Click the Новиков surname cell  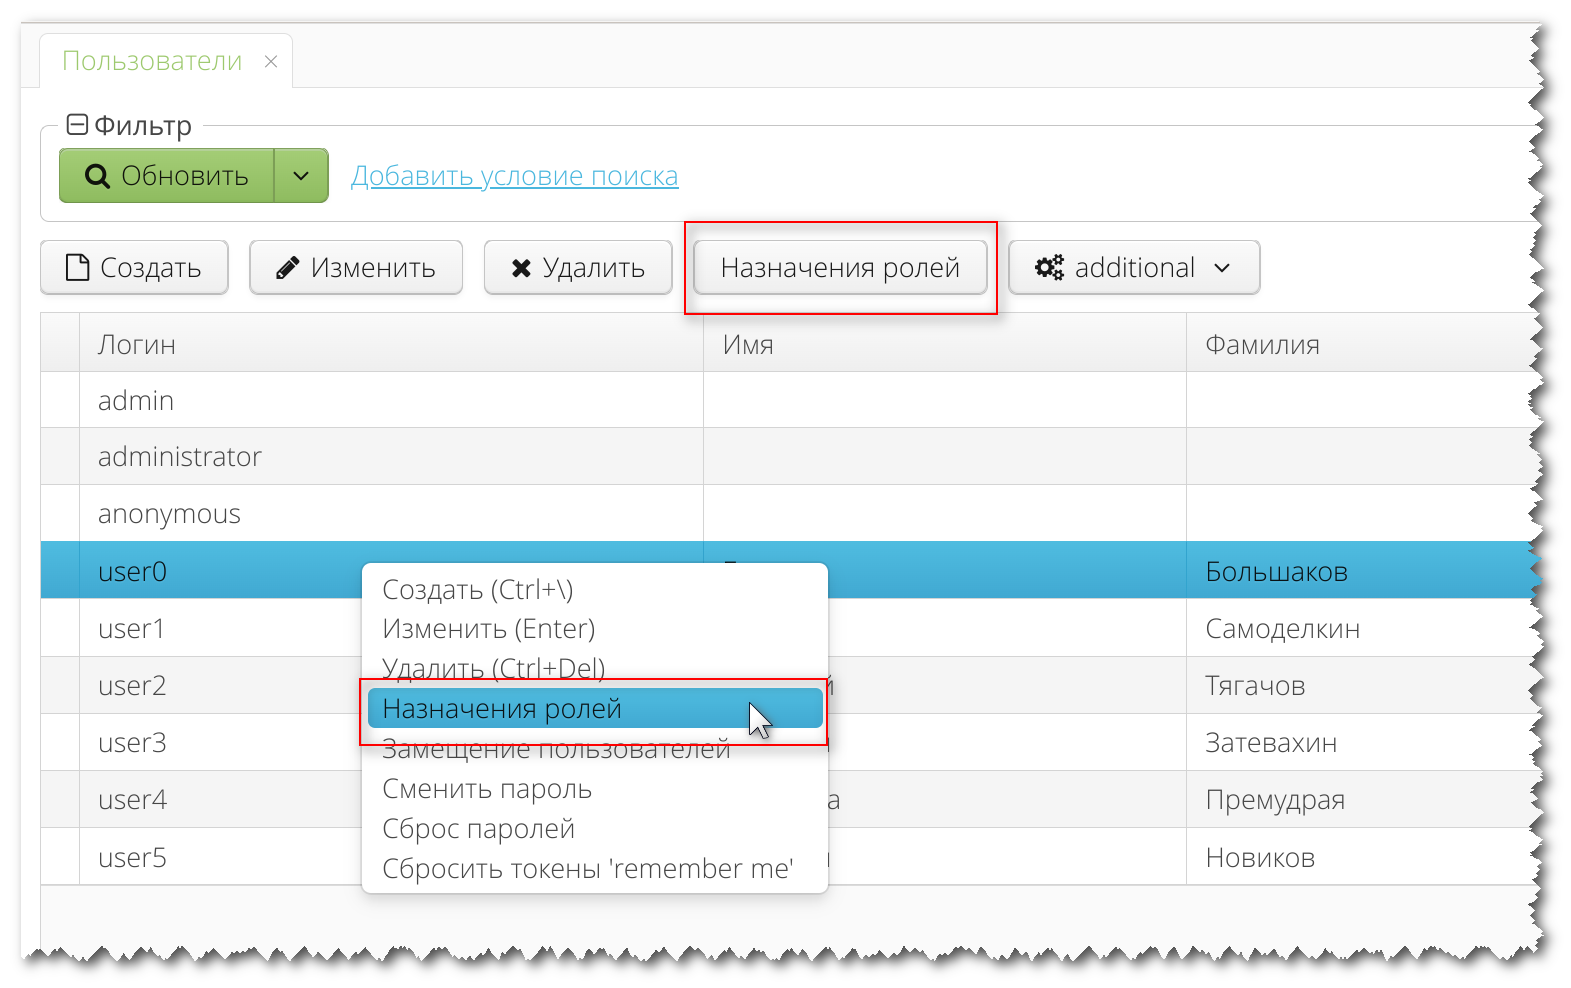click(x=1360, y=857)
